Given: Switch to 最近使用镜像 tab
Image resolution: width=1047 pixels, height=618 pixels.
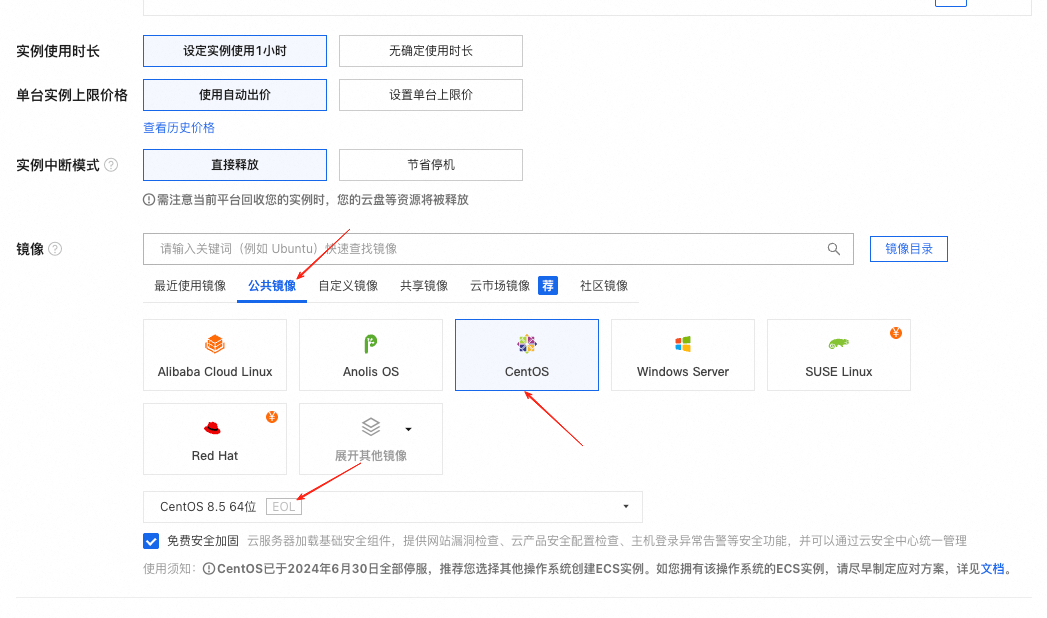Looking at the screenshot, I should tap(190, 286).
